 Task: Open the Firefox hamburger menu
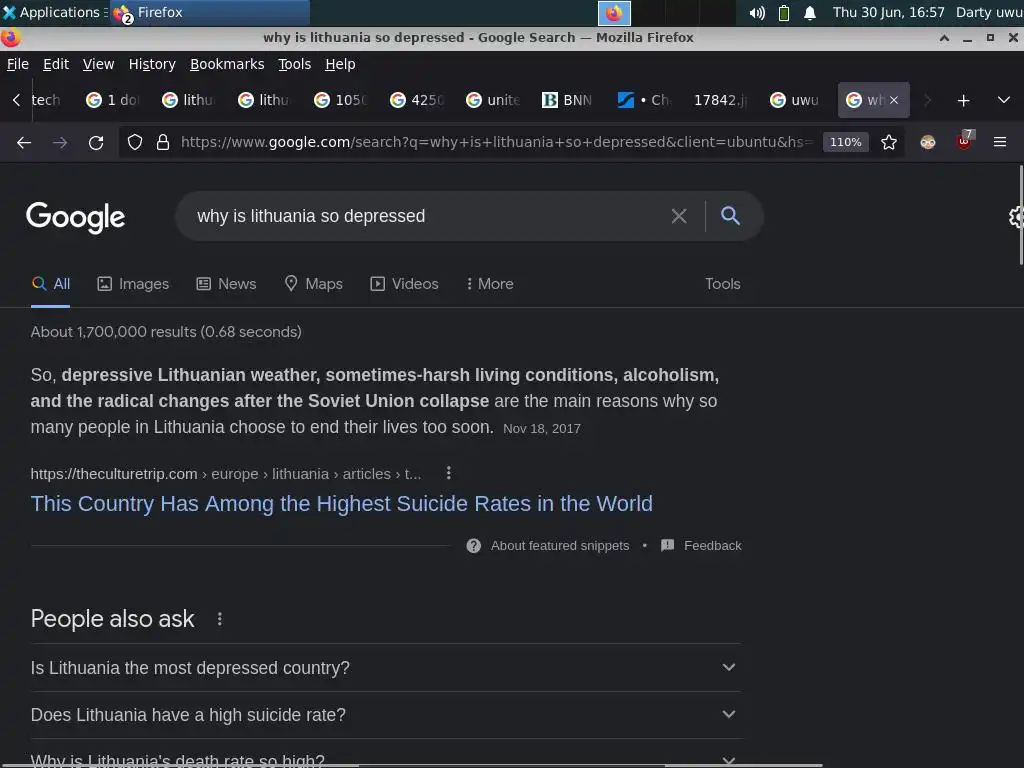pyautogui.click(x=1000, y=142)
